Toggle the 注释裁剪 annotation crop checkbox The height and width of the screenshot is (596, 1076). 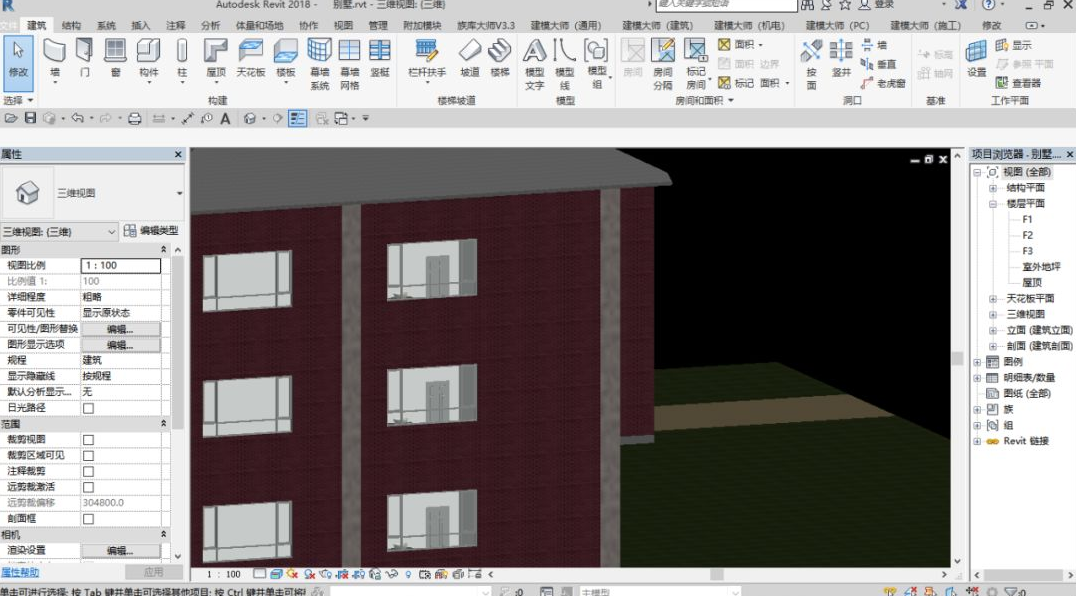click(89, 471)
